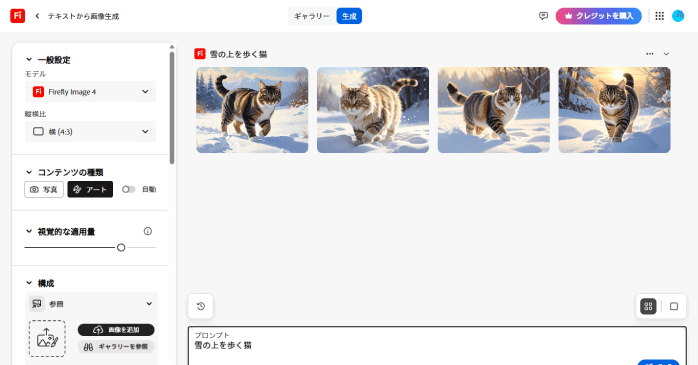Collapse the results with the chevron

(x=666, y=54)
